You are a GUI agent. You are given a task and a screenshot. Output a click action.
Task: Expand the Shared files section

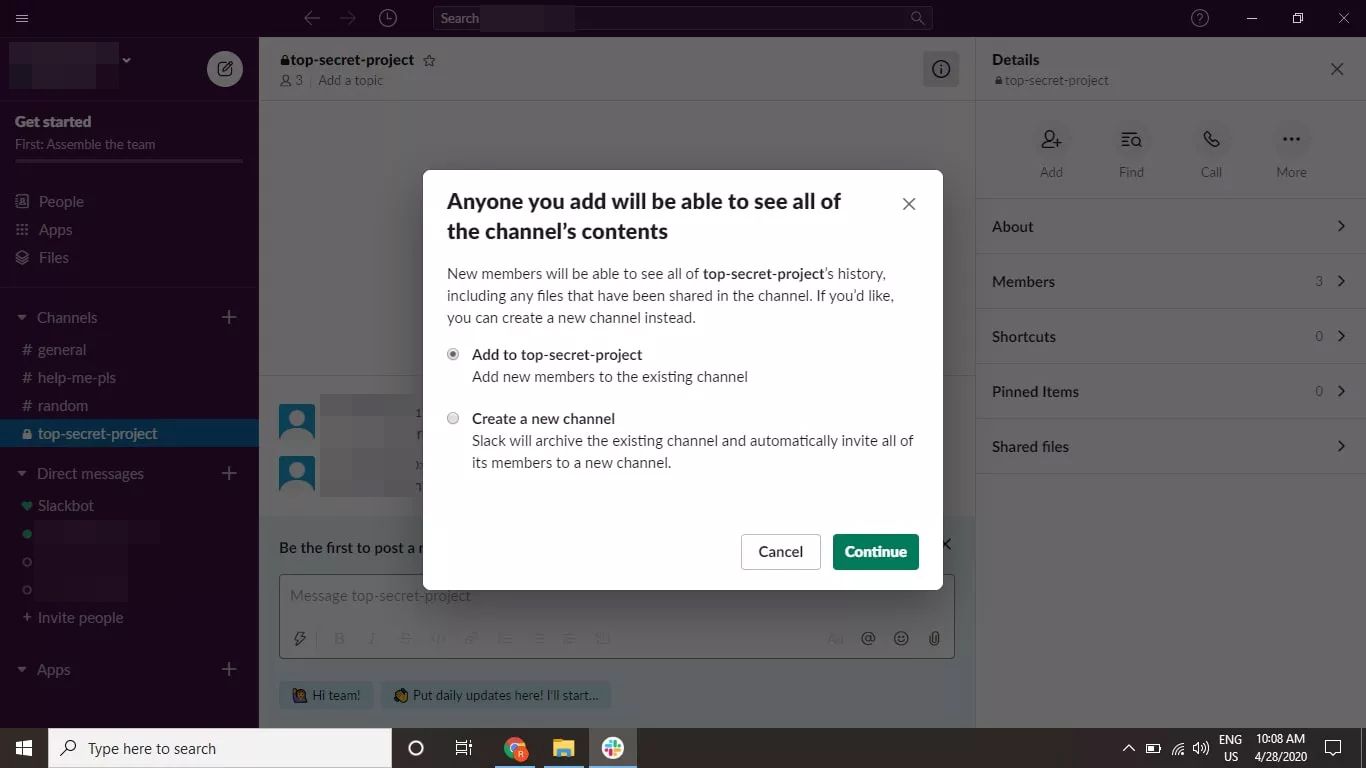click(1171, 446)
